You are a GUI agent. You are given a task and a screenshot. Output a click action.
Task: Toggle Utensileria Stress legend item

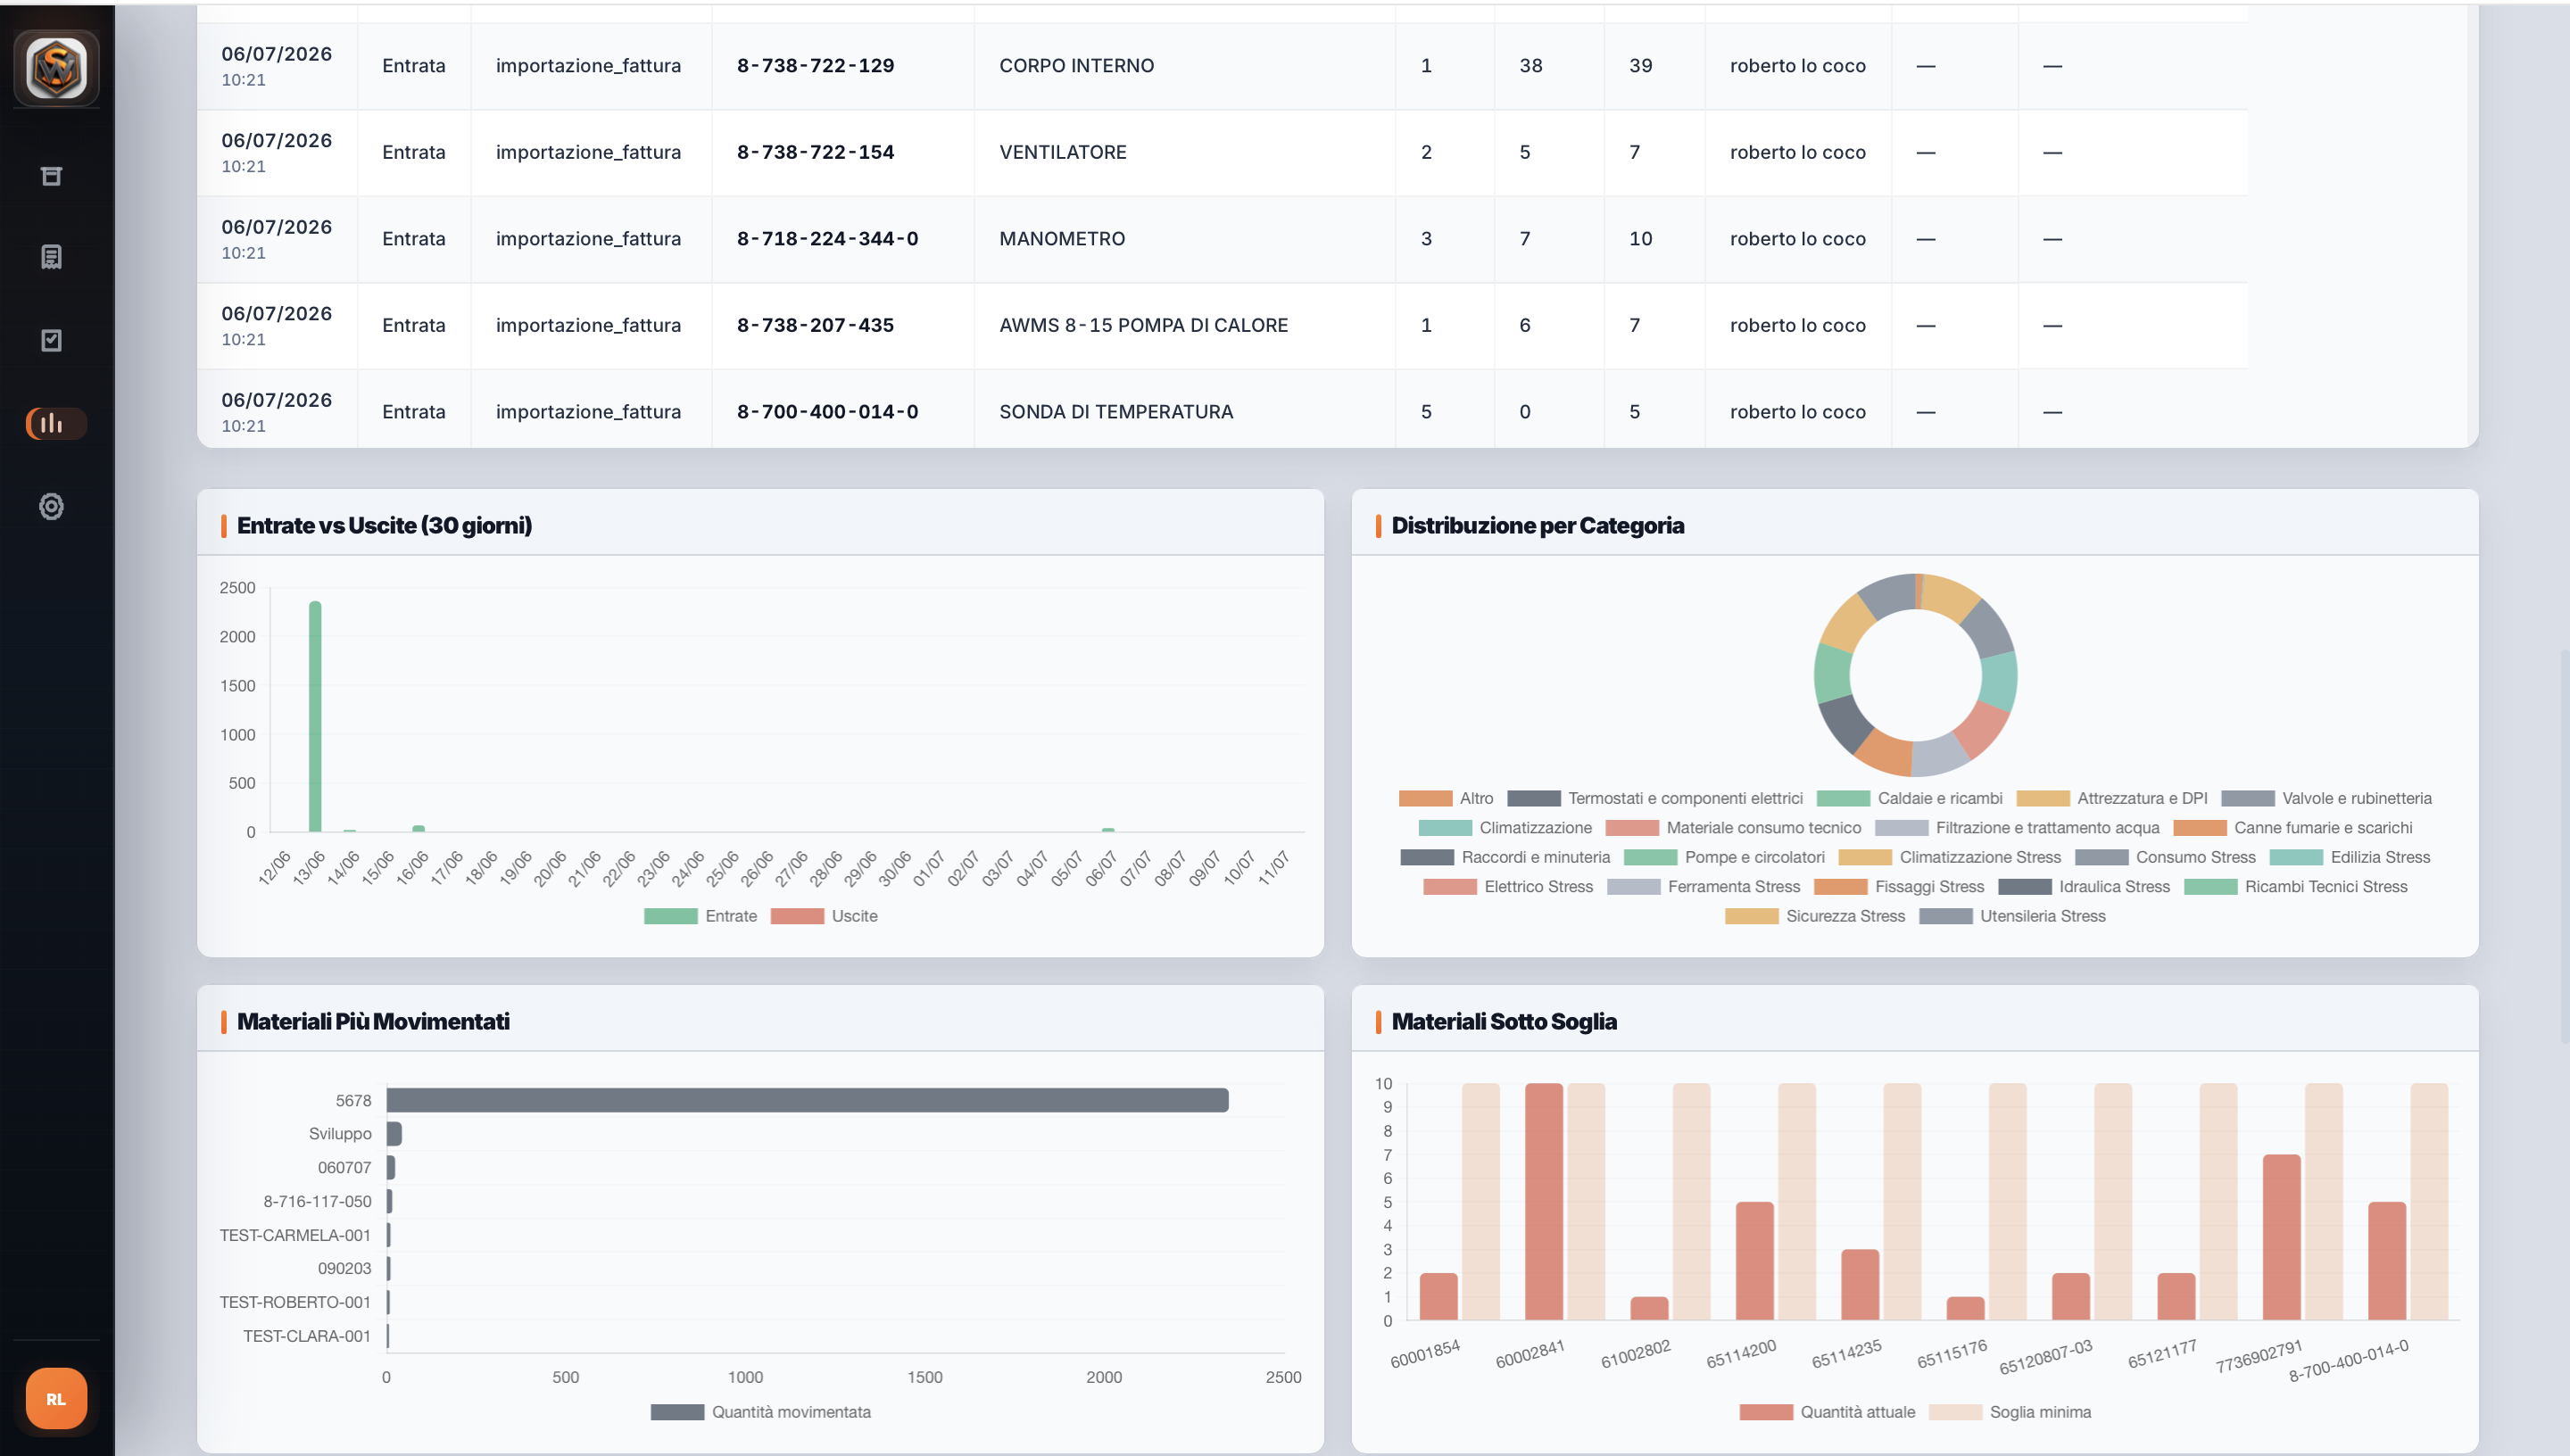point(2012,916)
